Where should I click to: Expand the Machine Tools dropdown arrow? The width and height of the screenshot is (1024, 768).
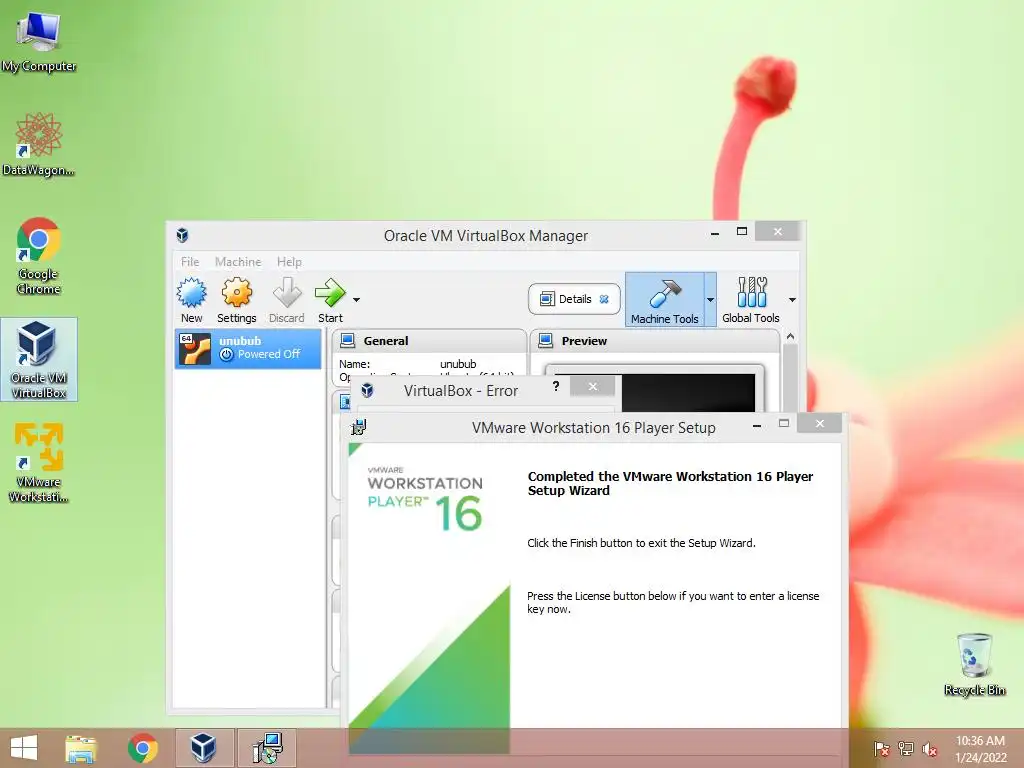pyautogui.click(x=711, y=300)
